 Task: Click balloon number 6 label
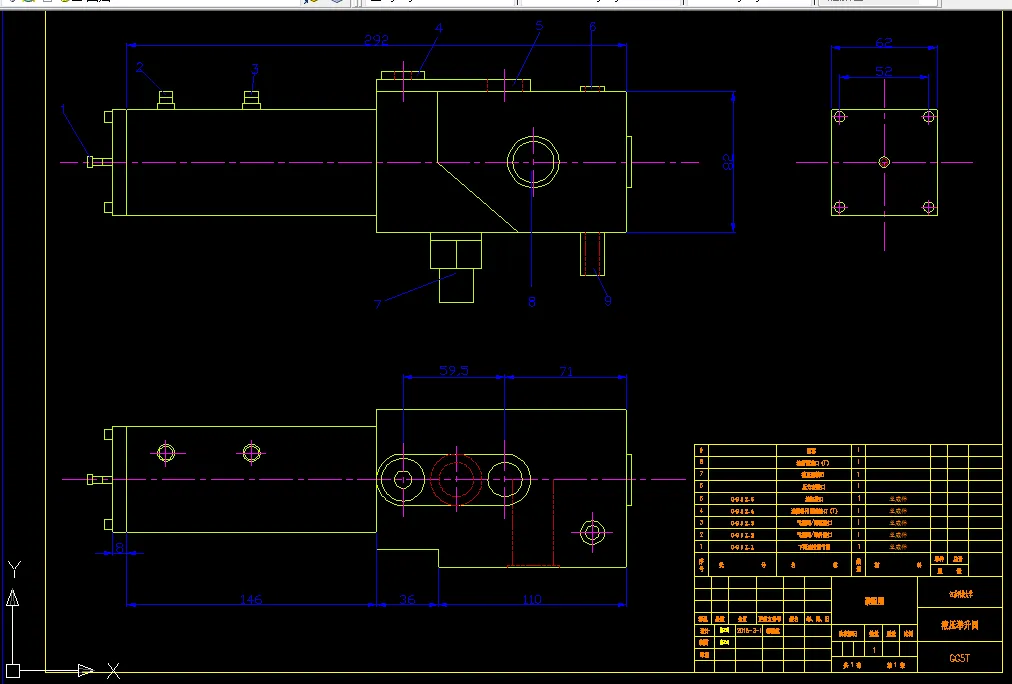tap(592, 26)
